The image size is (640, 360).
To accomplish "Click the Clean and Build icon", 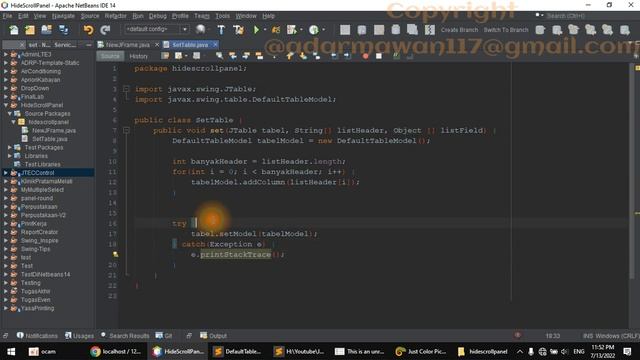I will pos(239,29).
